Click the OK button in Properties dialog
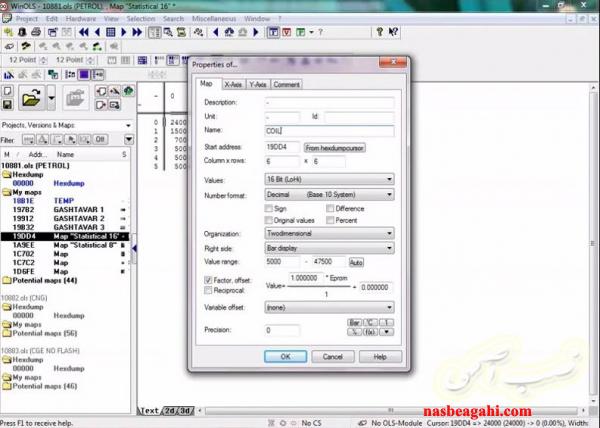 tap(285, 355)
